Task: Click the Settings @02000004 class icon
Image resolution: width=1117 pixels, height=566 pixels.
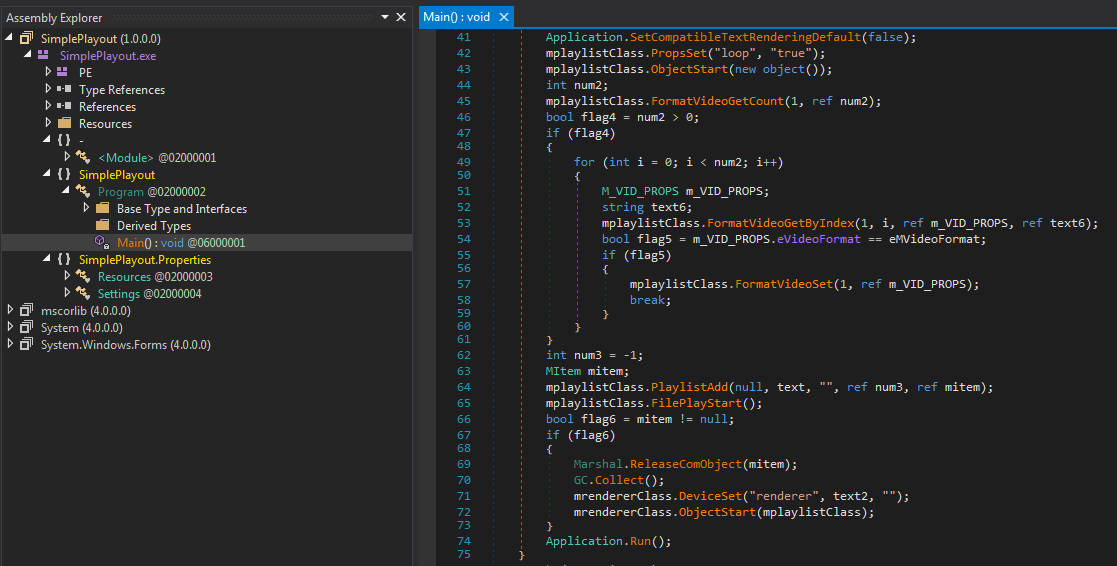Action: (x=83, y=294)
